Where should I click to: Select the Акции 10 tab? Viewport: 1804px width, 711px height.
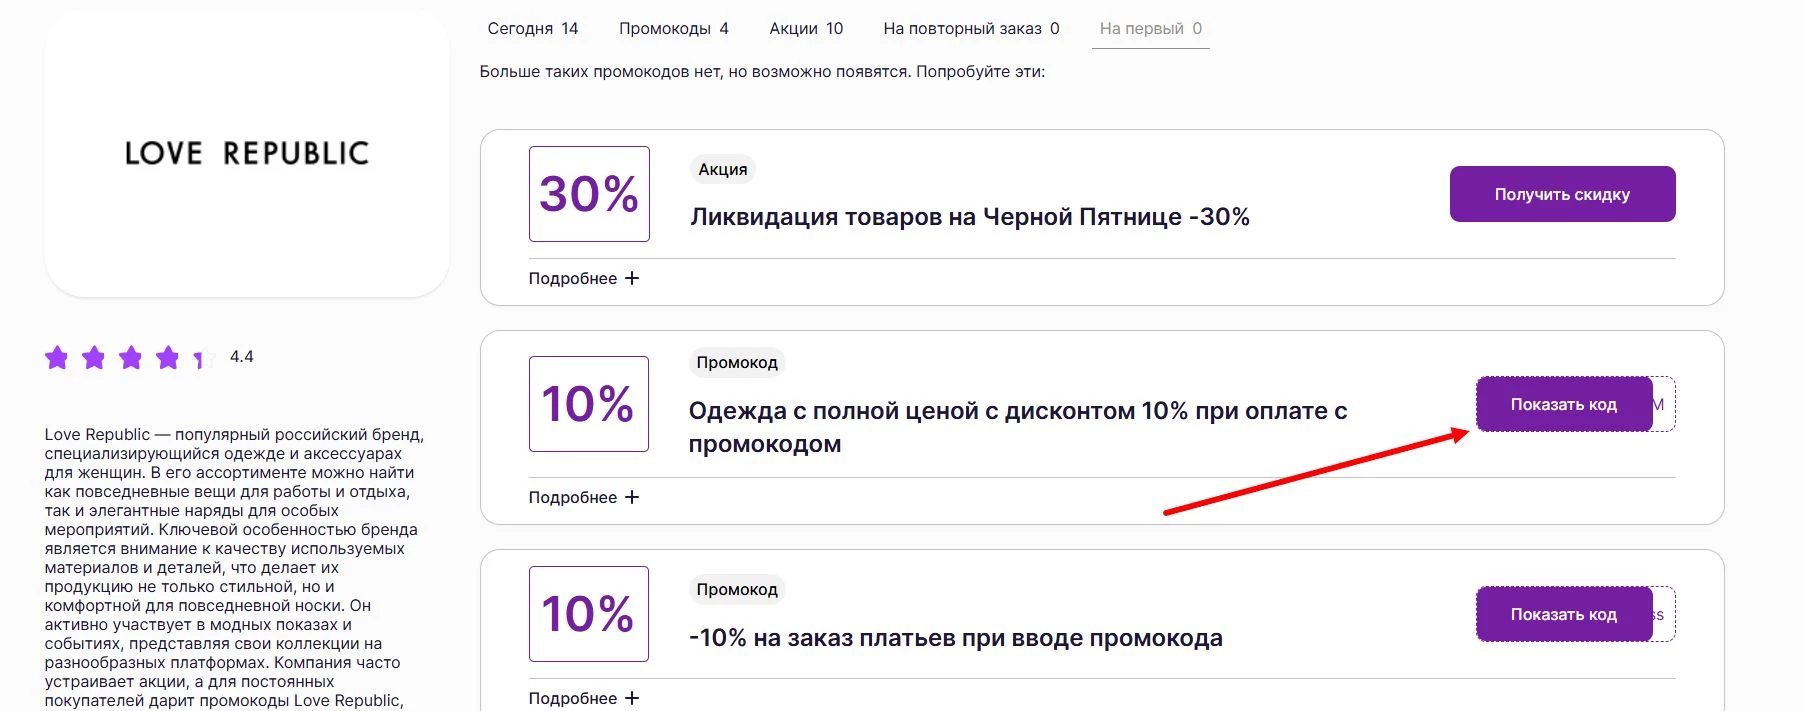click(806, 29)
